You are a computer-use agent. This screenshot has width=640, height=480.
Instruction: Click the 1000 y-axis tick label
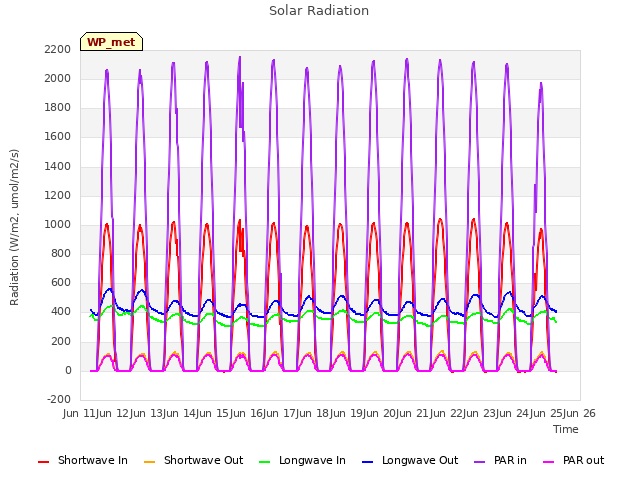(x=58, y=224)
